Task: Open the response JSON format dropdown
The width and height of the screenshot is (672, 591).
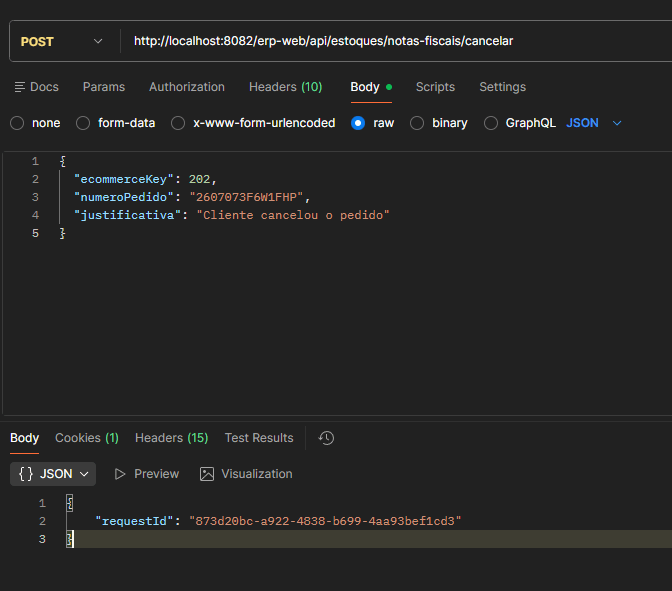Action: 53,474
